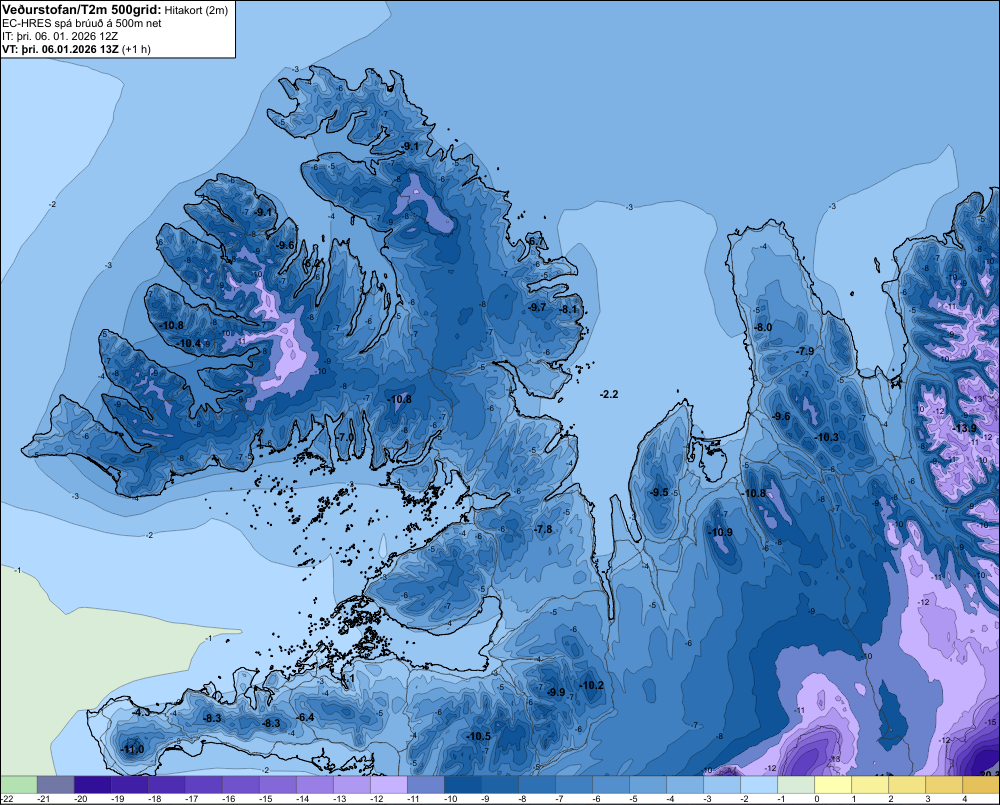Click the '-10.9' temperature label
This screenshot has width=1000, height=805.
point(721,533)
